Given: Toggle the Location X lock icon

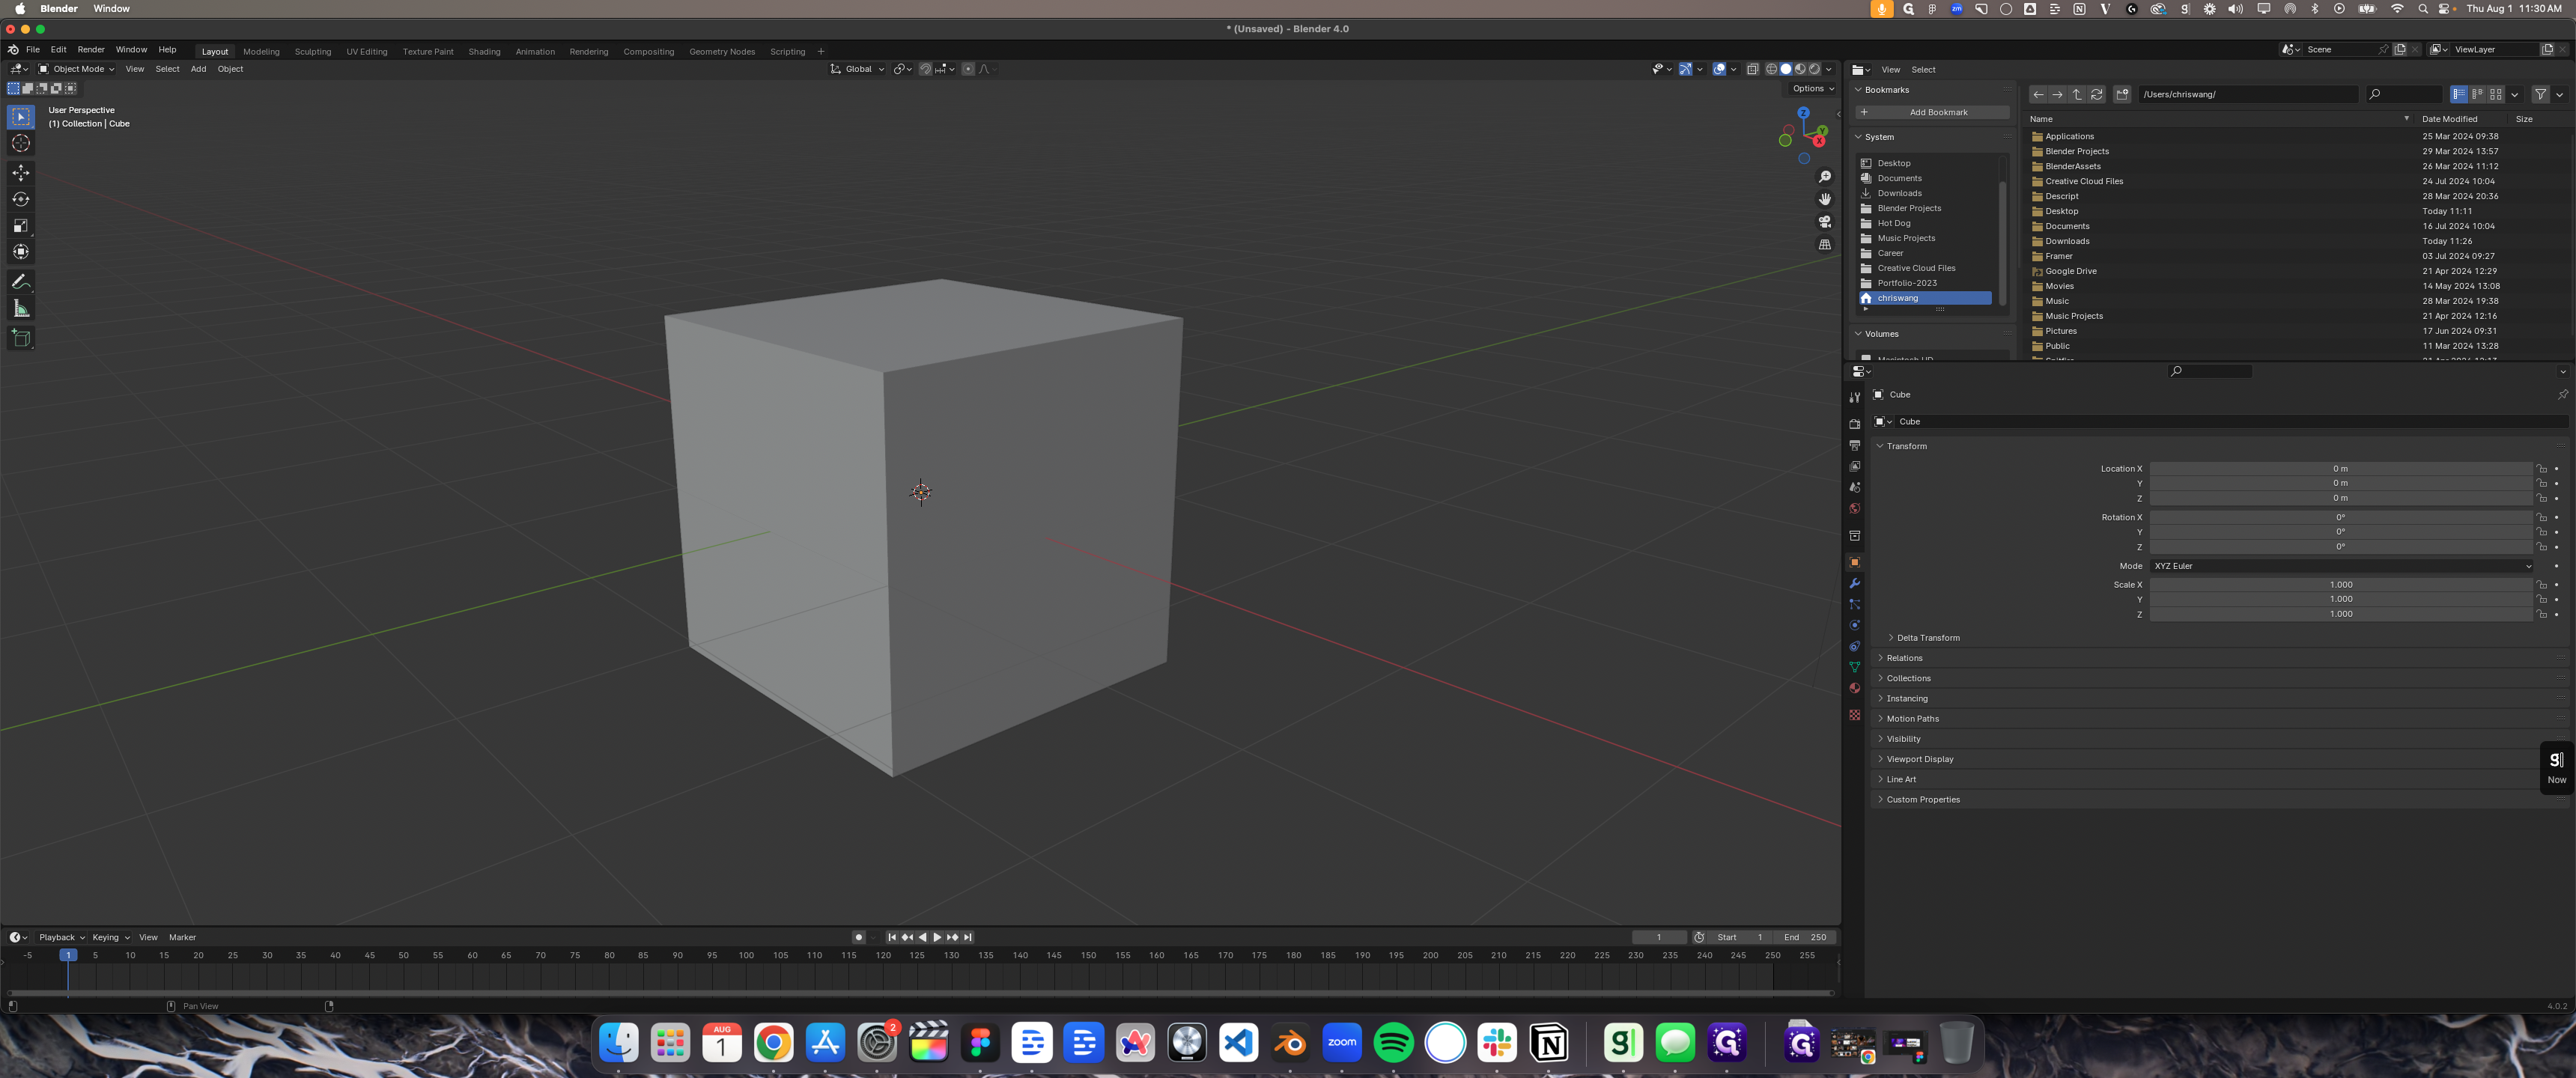Looking at the screenshot, I should click(x=2541, y=469).
